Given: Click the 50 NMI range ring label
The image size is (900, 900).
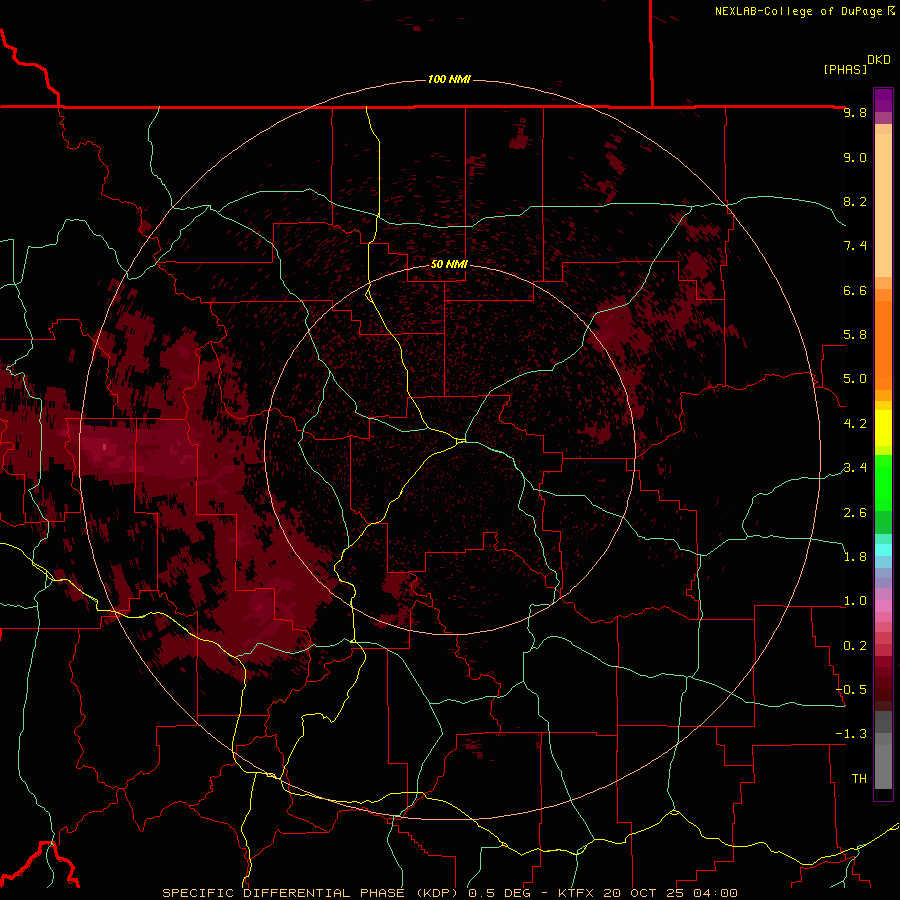Looking at the screenshot, I should coord(449,264).
